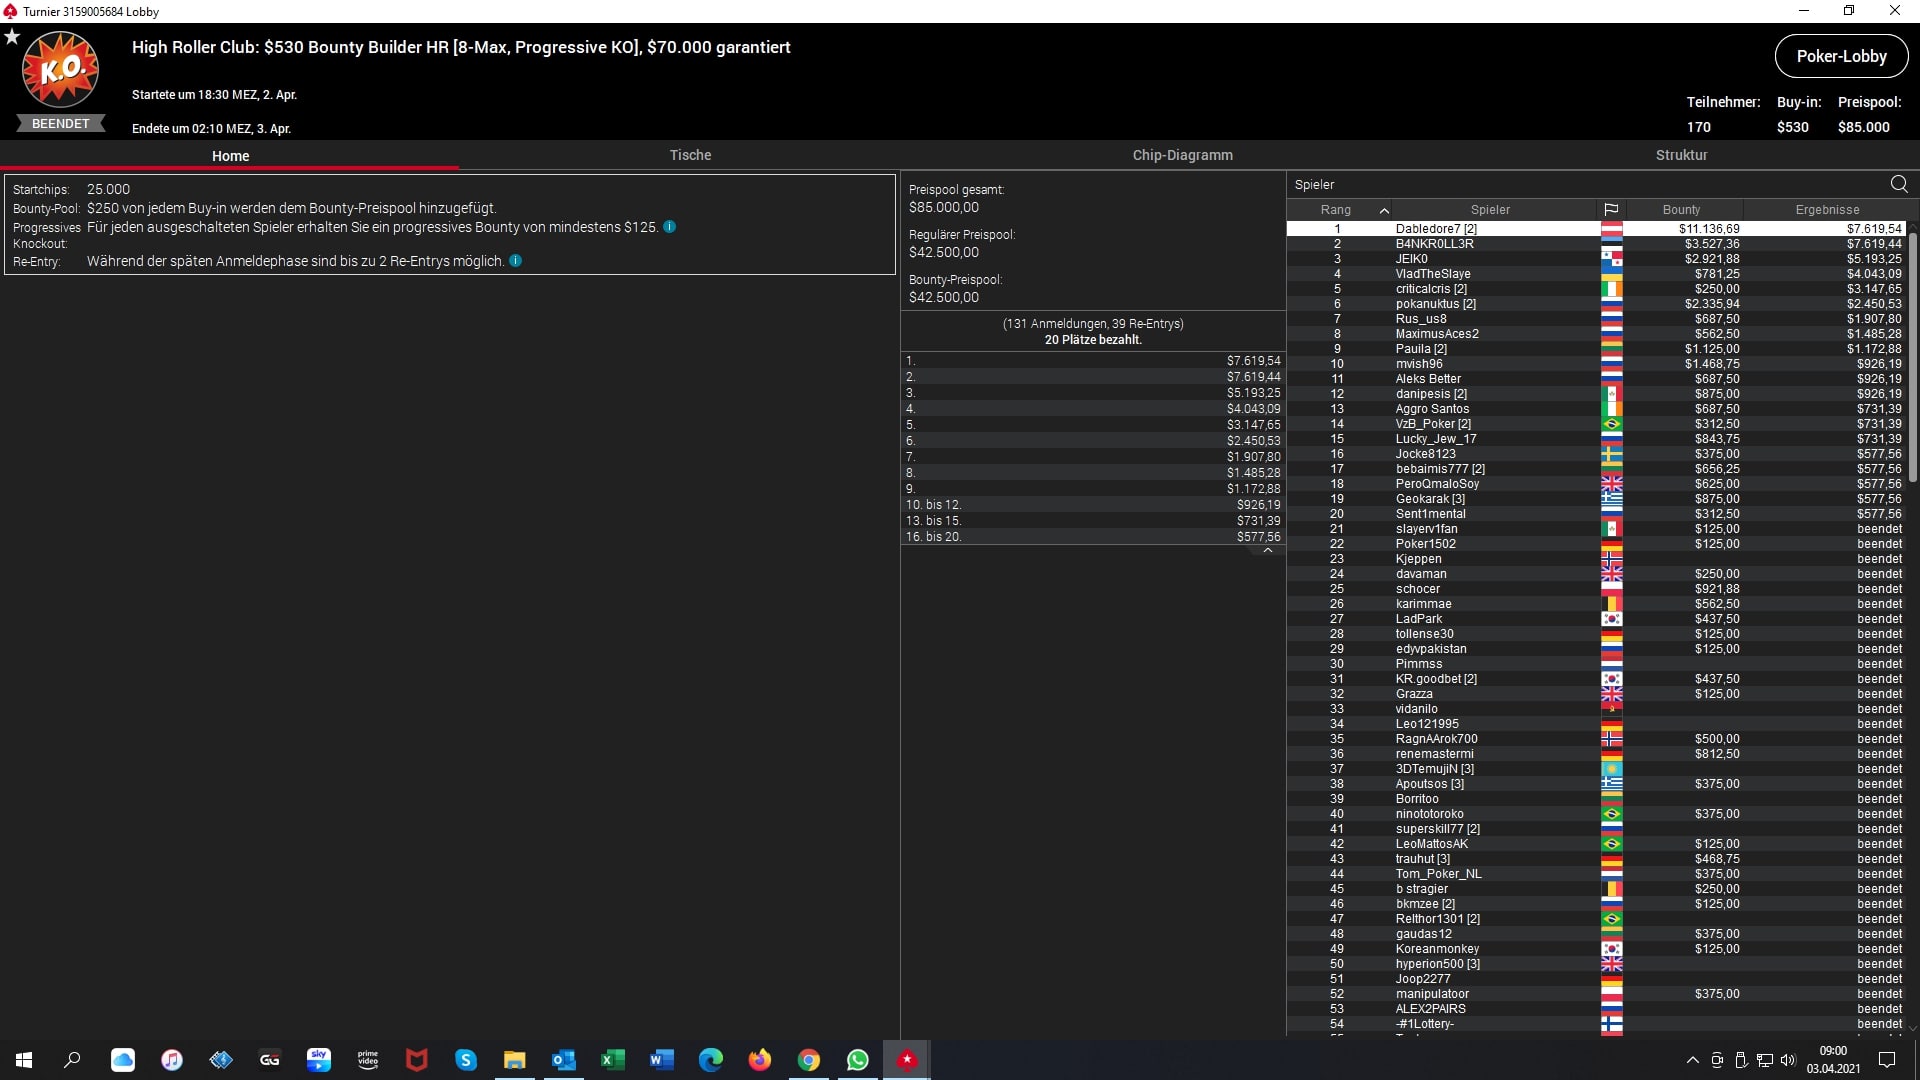The width and height of the screenshot is (1920, 1080).
Task: Click the Poker-Lobby button
Action: tap(1841, 57)
